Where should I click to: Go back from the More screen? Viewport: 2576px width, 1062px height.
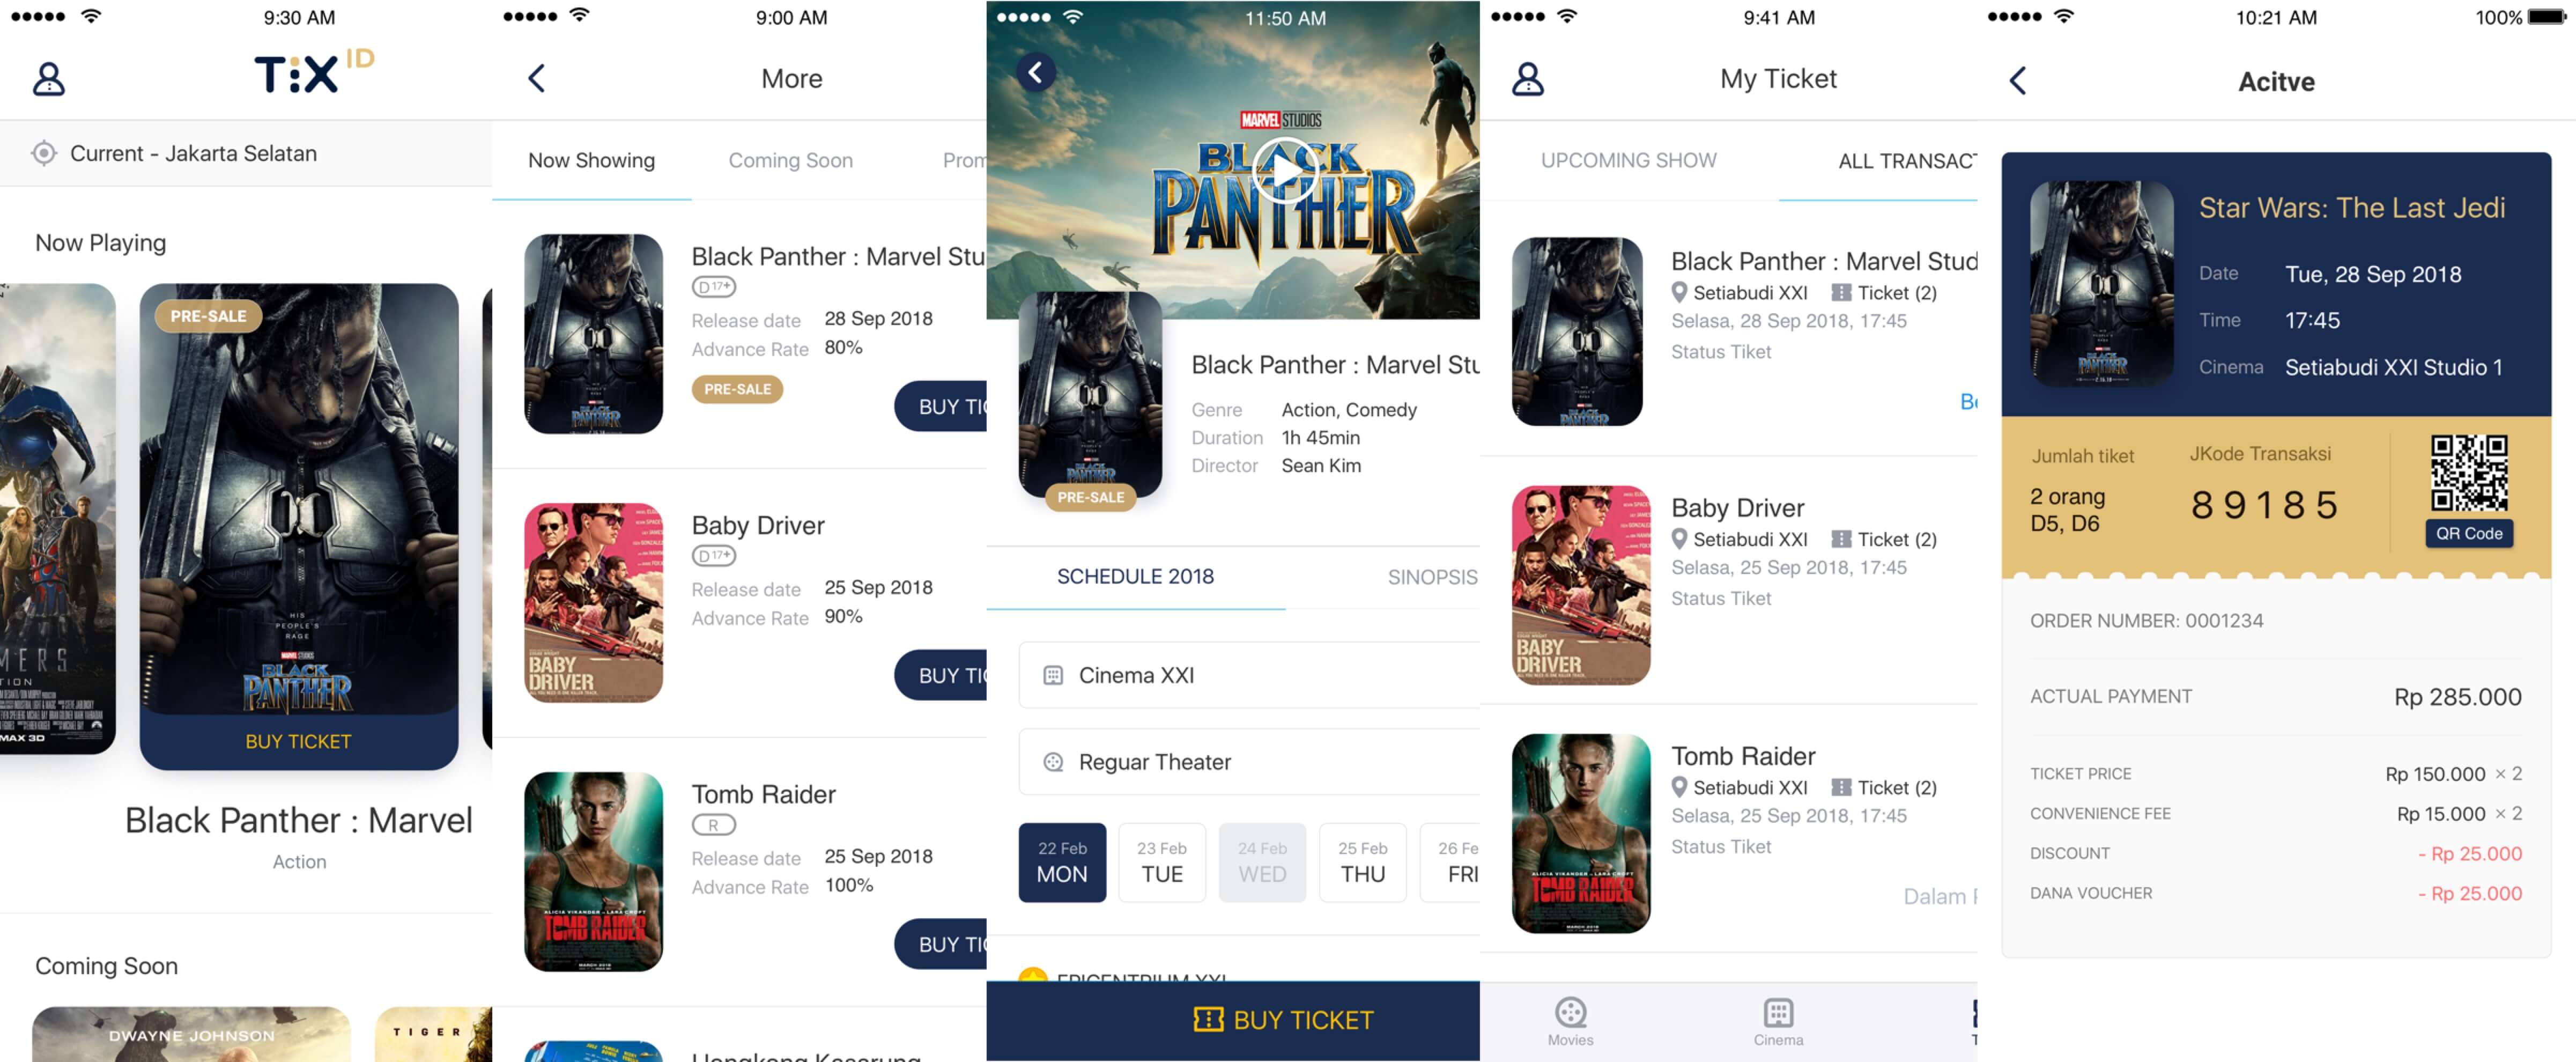click(537, 78)
